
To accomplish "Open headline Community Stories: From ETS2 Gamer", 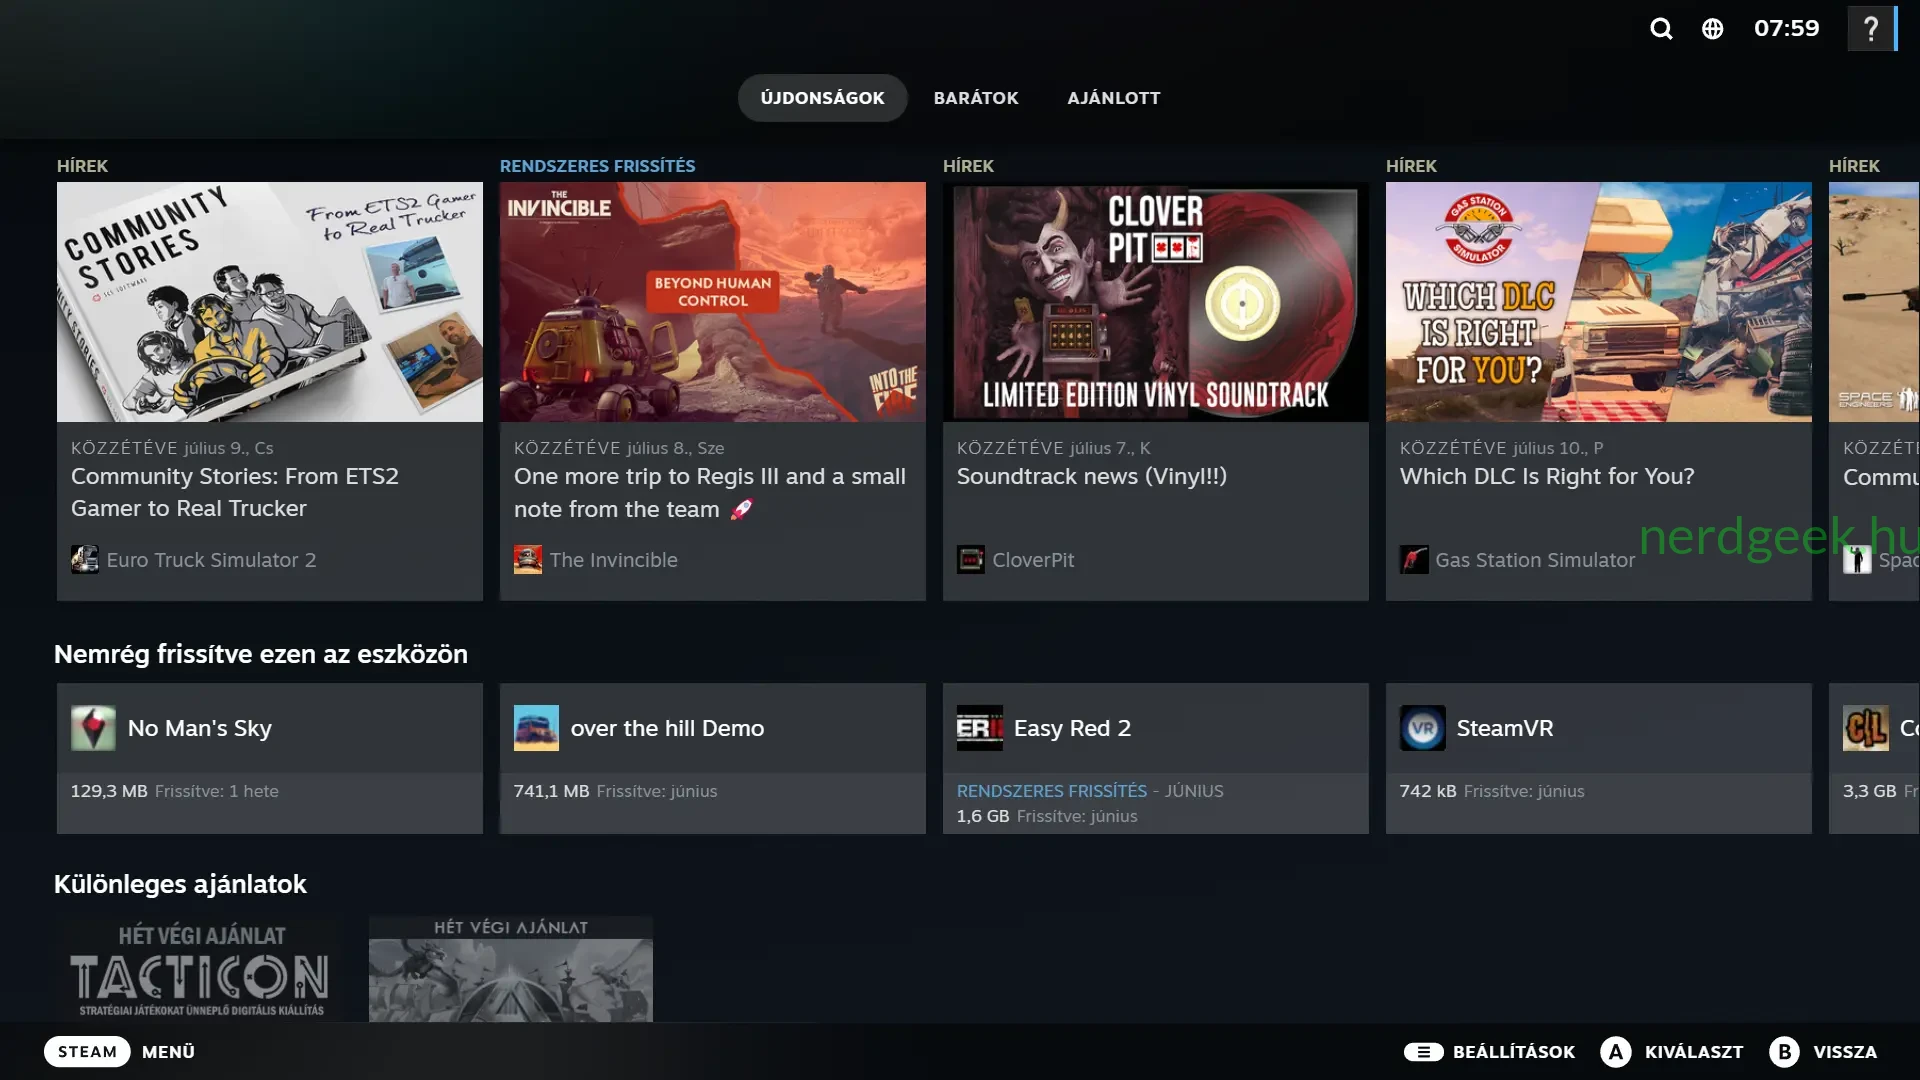I will pyautogui.click(x=235, y=492).
